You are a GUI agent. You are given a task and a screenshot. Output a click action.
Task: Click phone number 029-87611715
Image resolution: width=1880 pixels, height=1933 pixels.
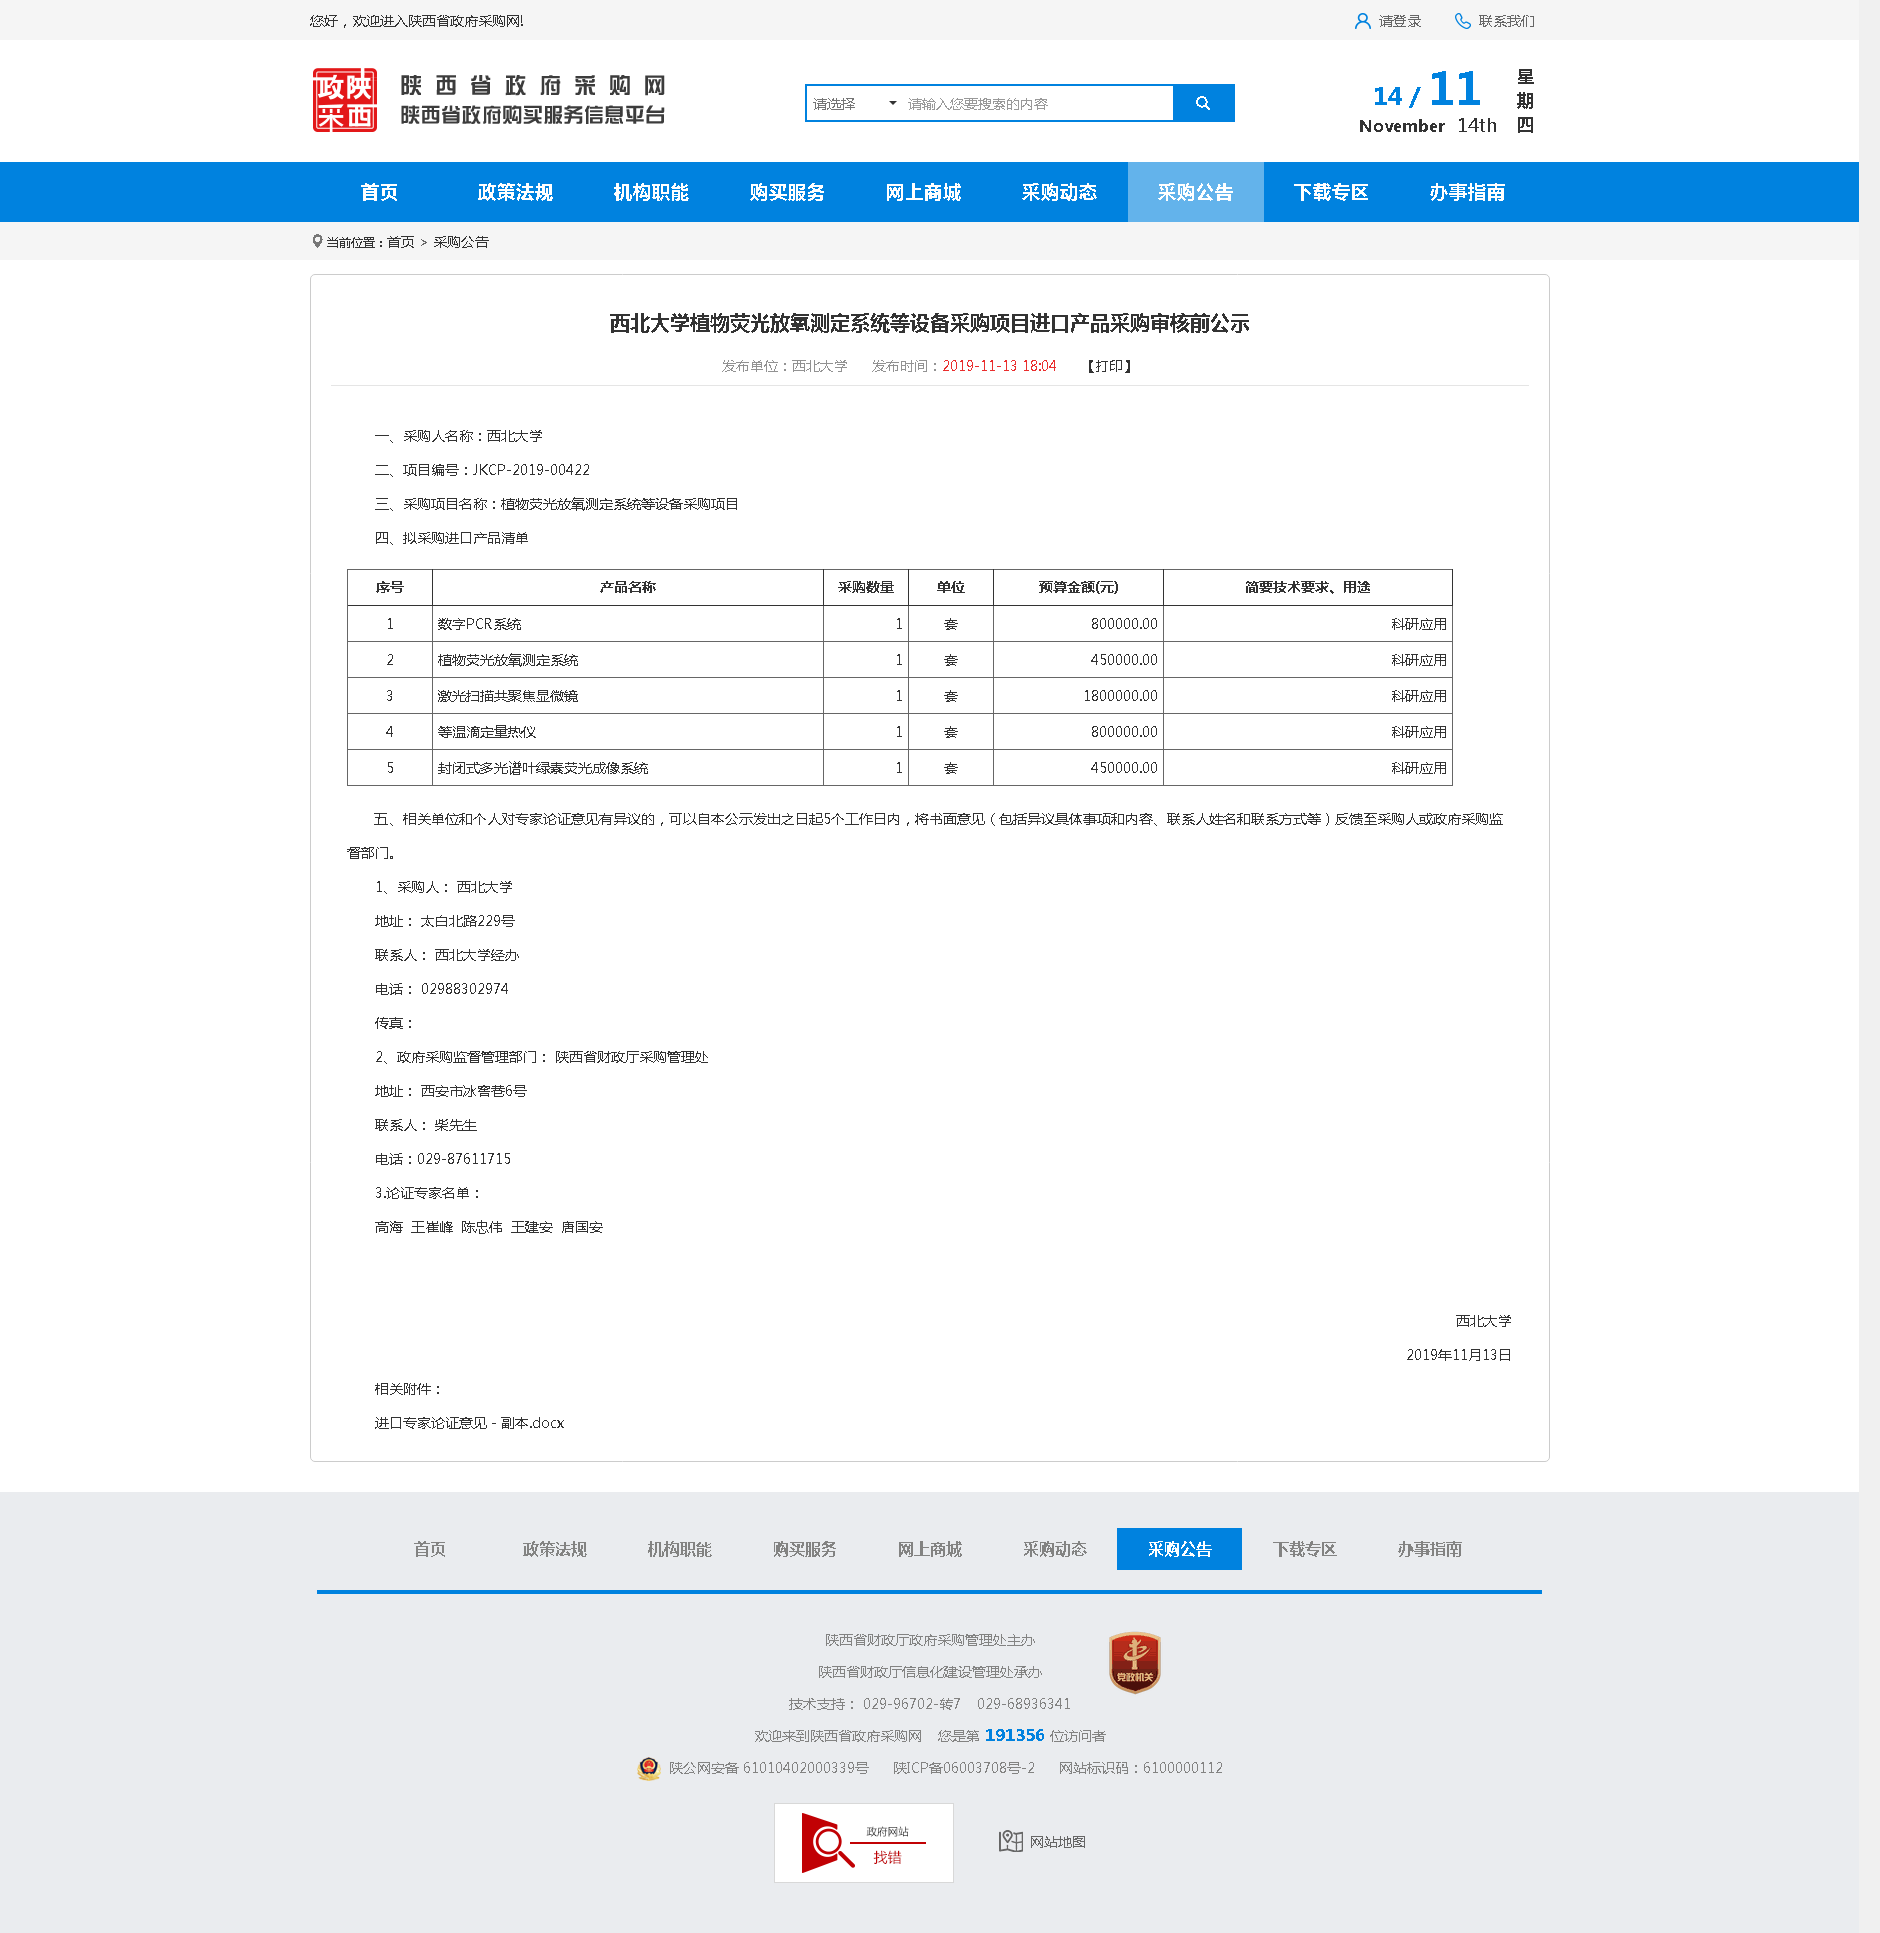click(464, 1159)
